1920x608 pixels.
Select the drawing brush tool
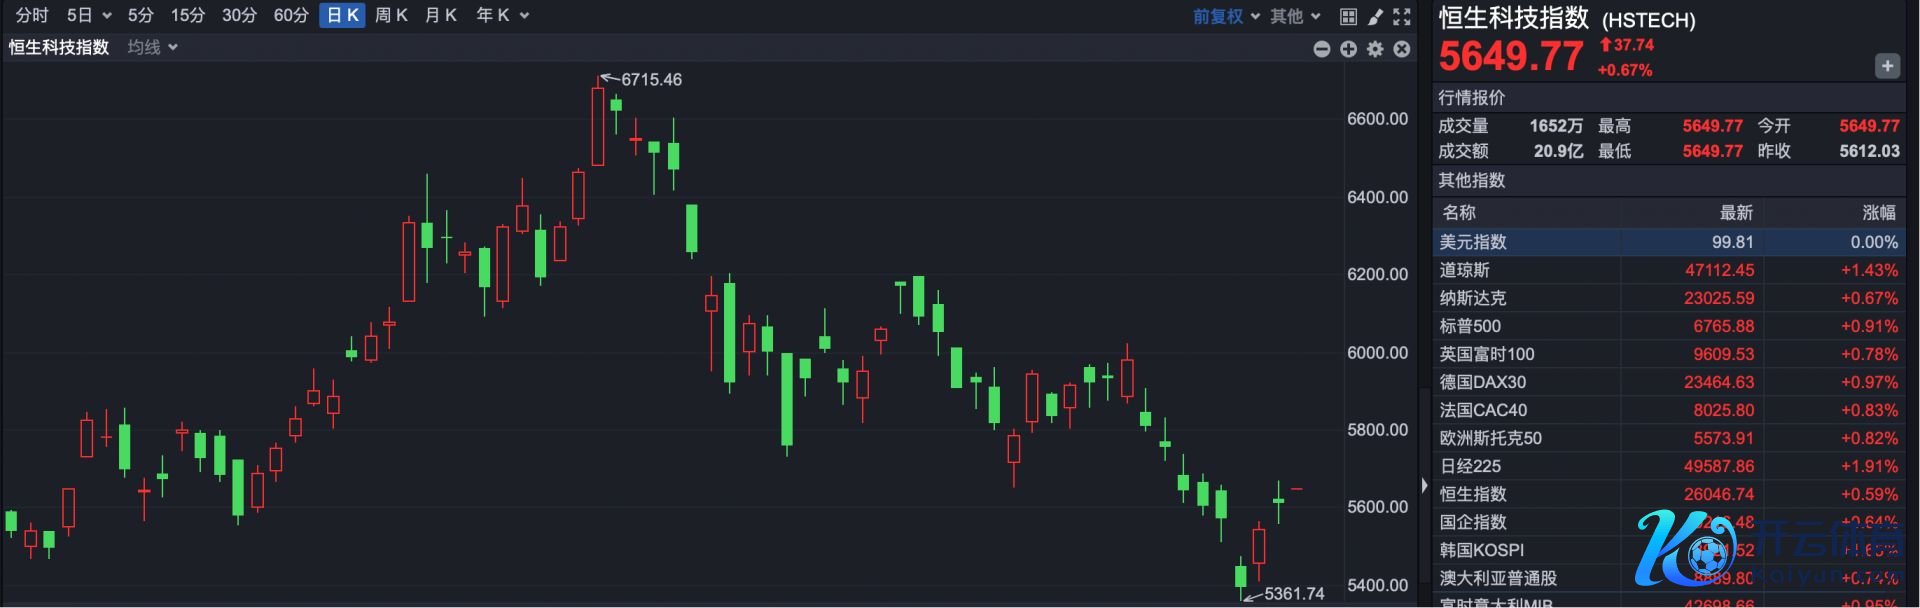tap(1376, 16)
